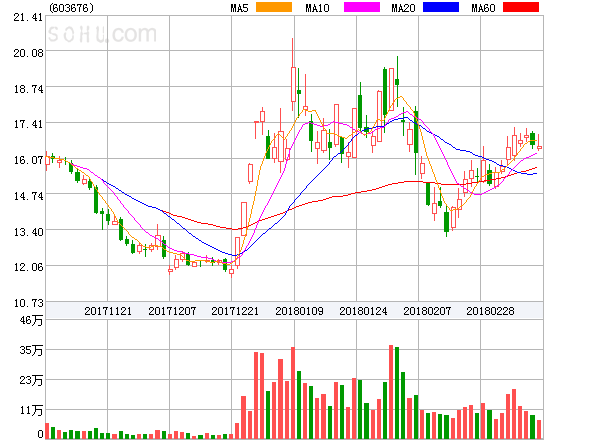Click the 17.41 price axis label

29,124
